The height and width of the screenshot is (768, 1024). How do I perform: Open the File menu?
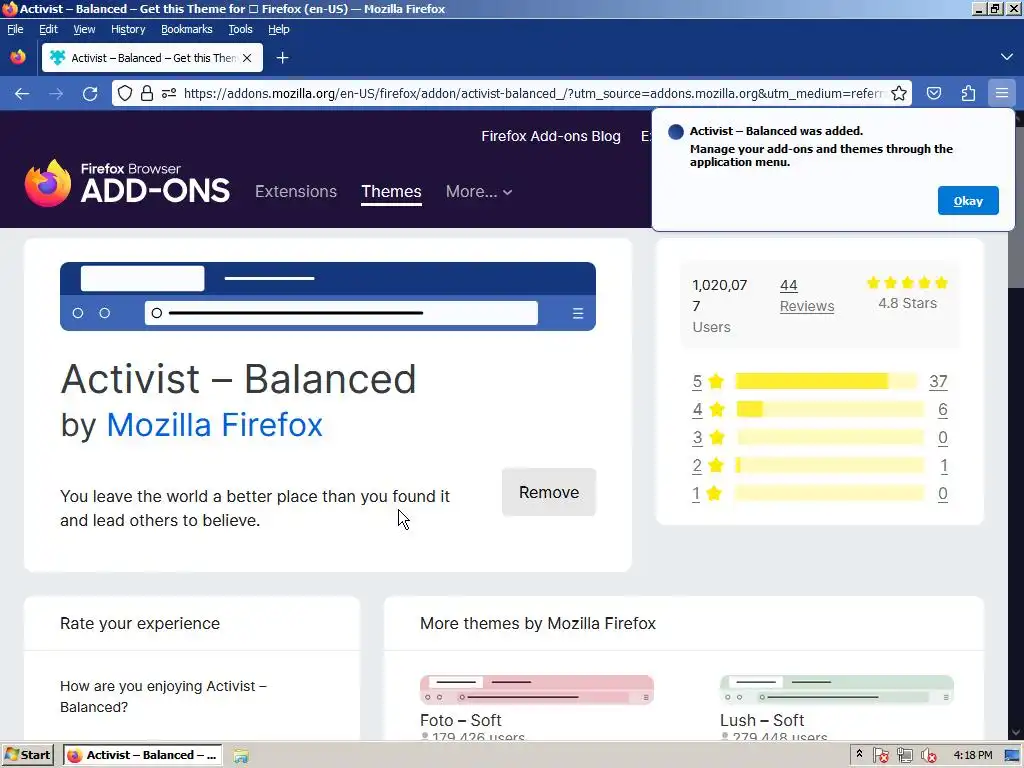(15, 29)
